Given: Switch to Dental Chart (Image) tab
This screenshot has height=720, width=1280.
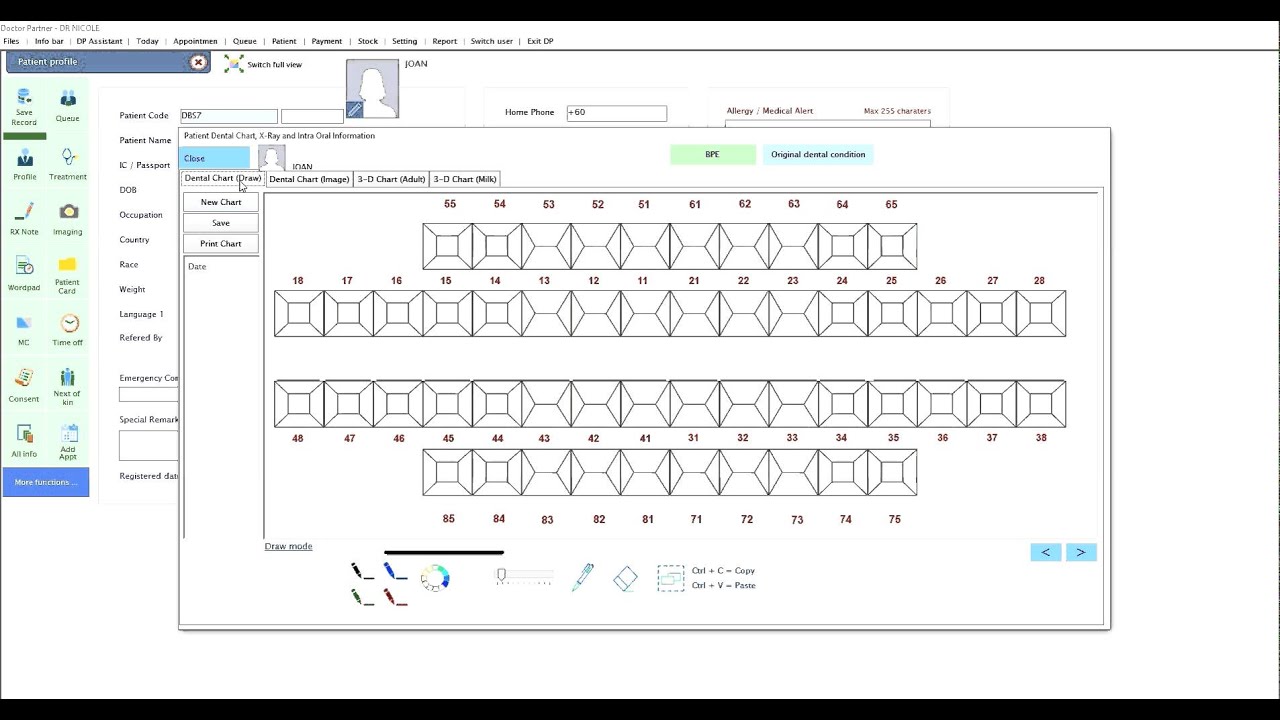Looking at the screenshot, I should (x=309, y=179).
